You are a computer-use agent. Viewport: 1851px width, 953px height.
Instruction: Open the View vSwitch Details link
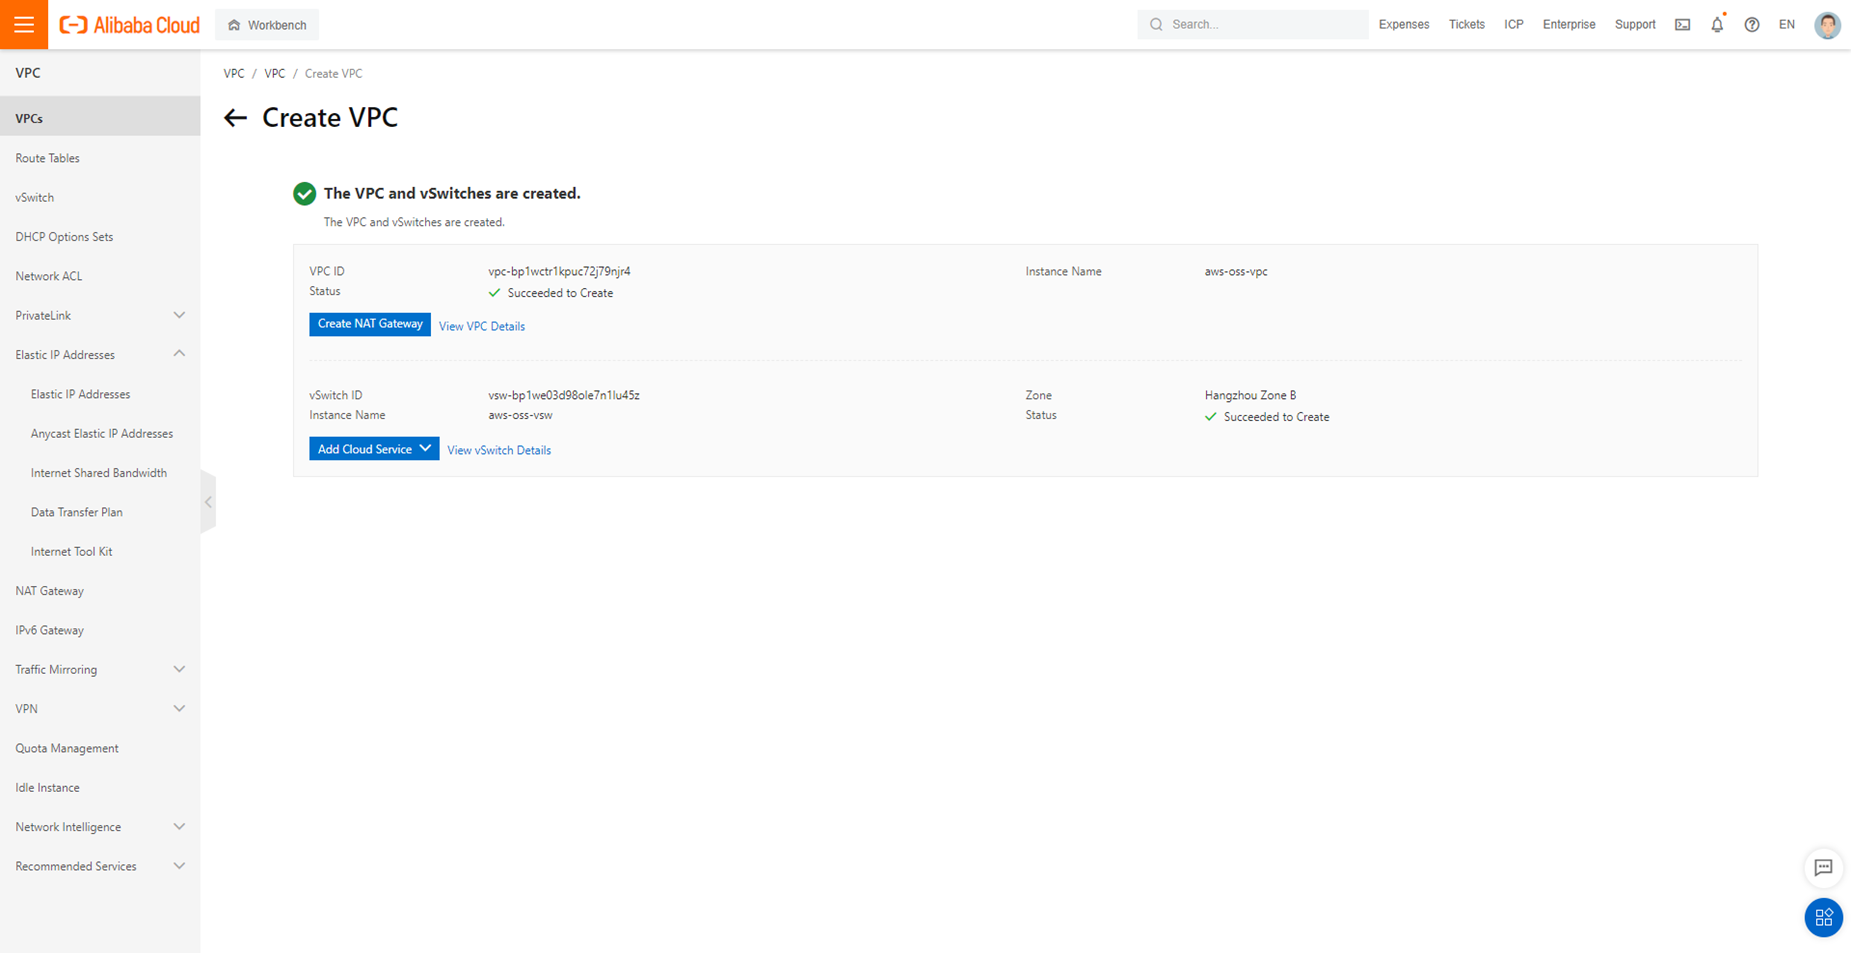click(x=499, y=450)
